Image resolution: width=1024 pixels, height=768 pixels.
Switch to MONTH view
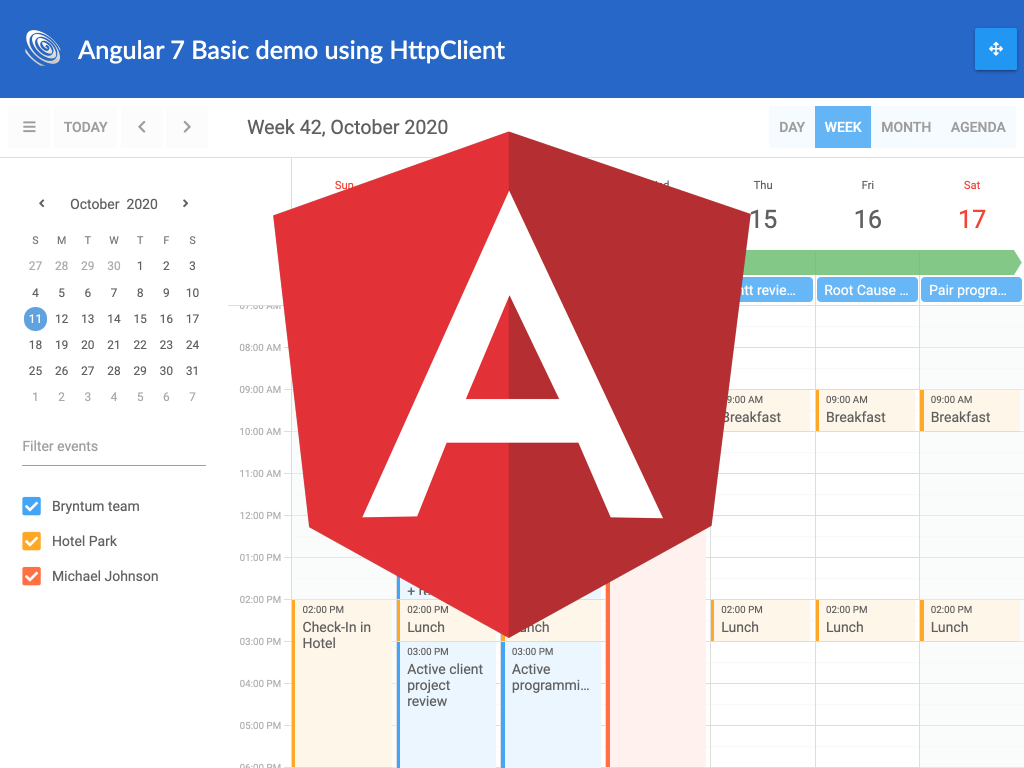906,127
